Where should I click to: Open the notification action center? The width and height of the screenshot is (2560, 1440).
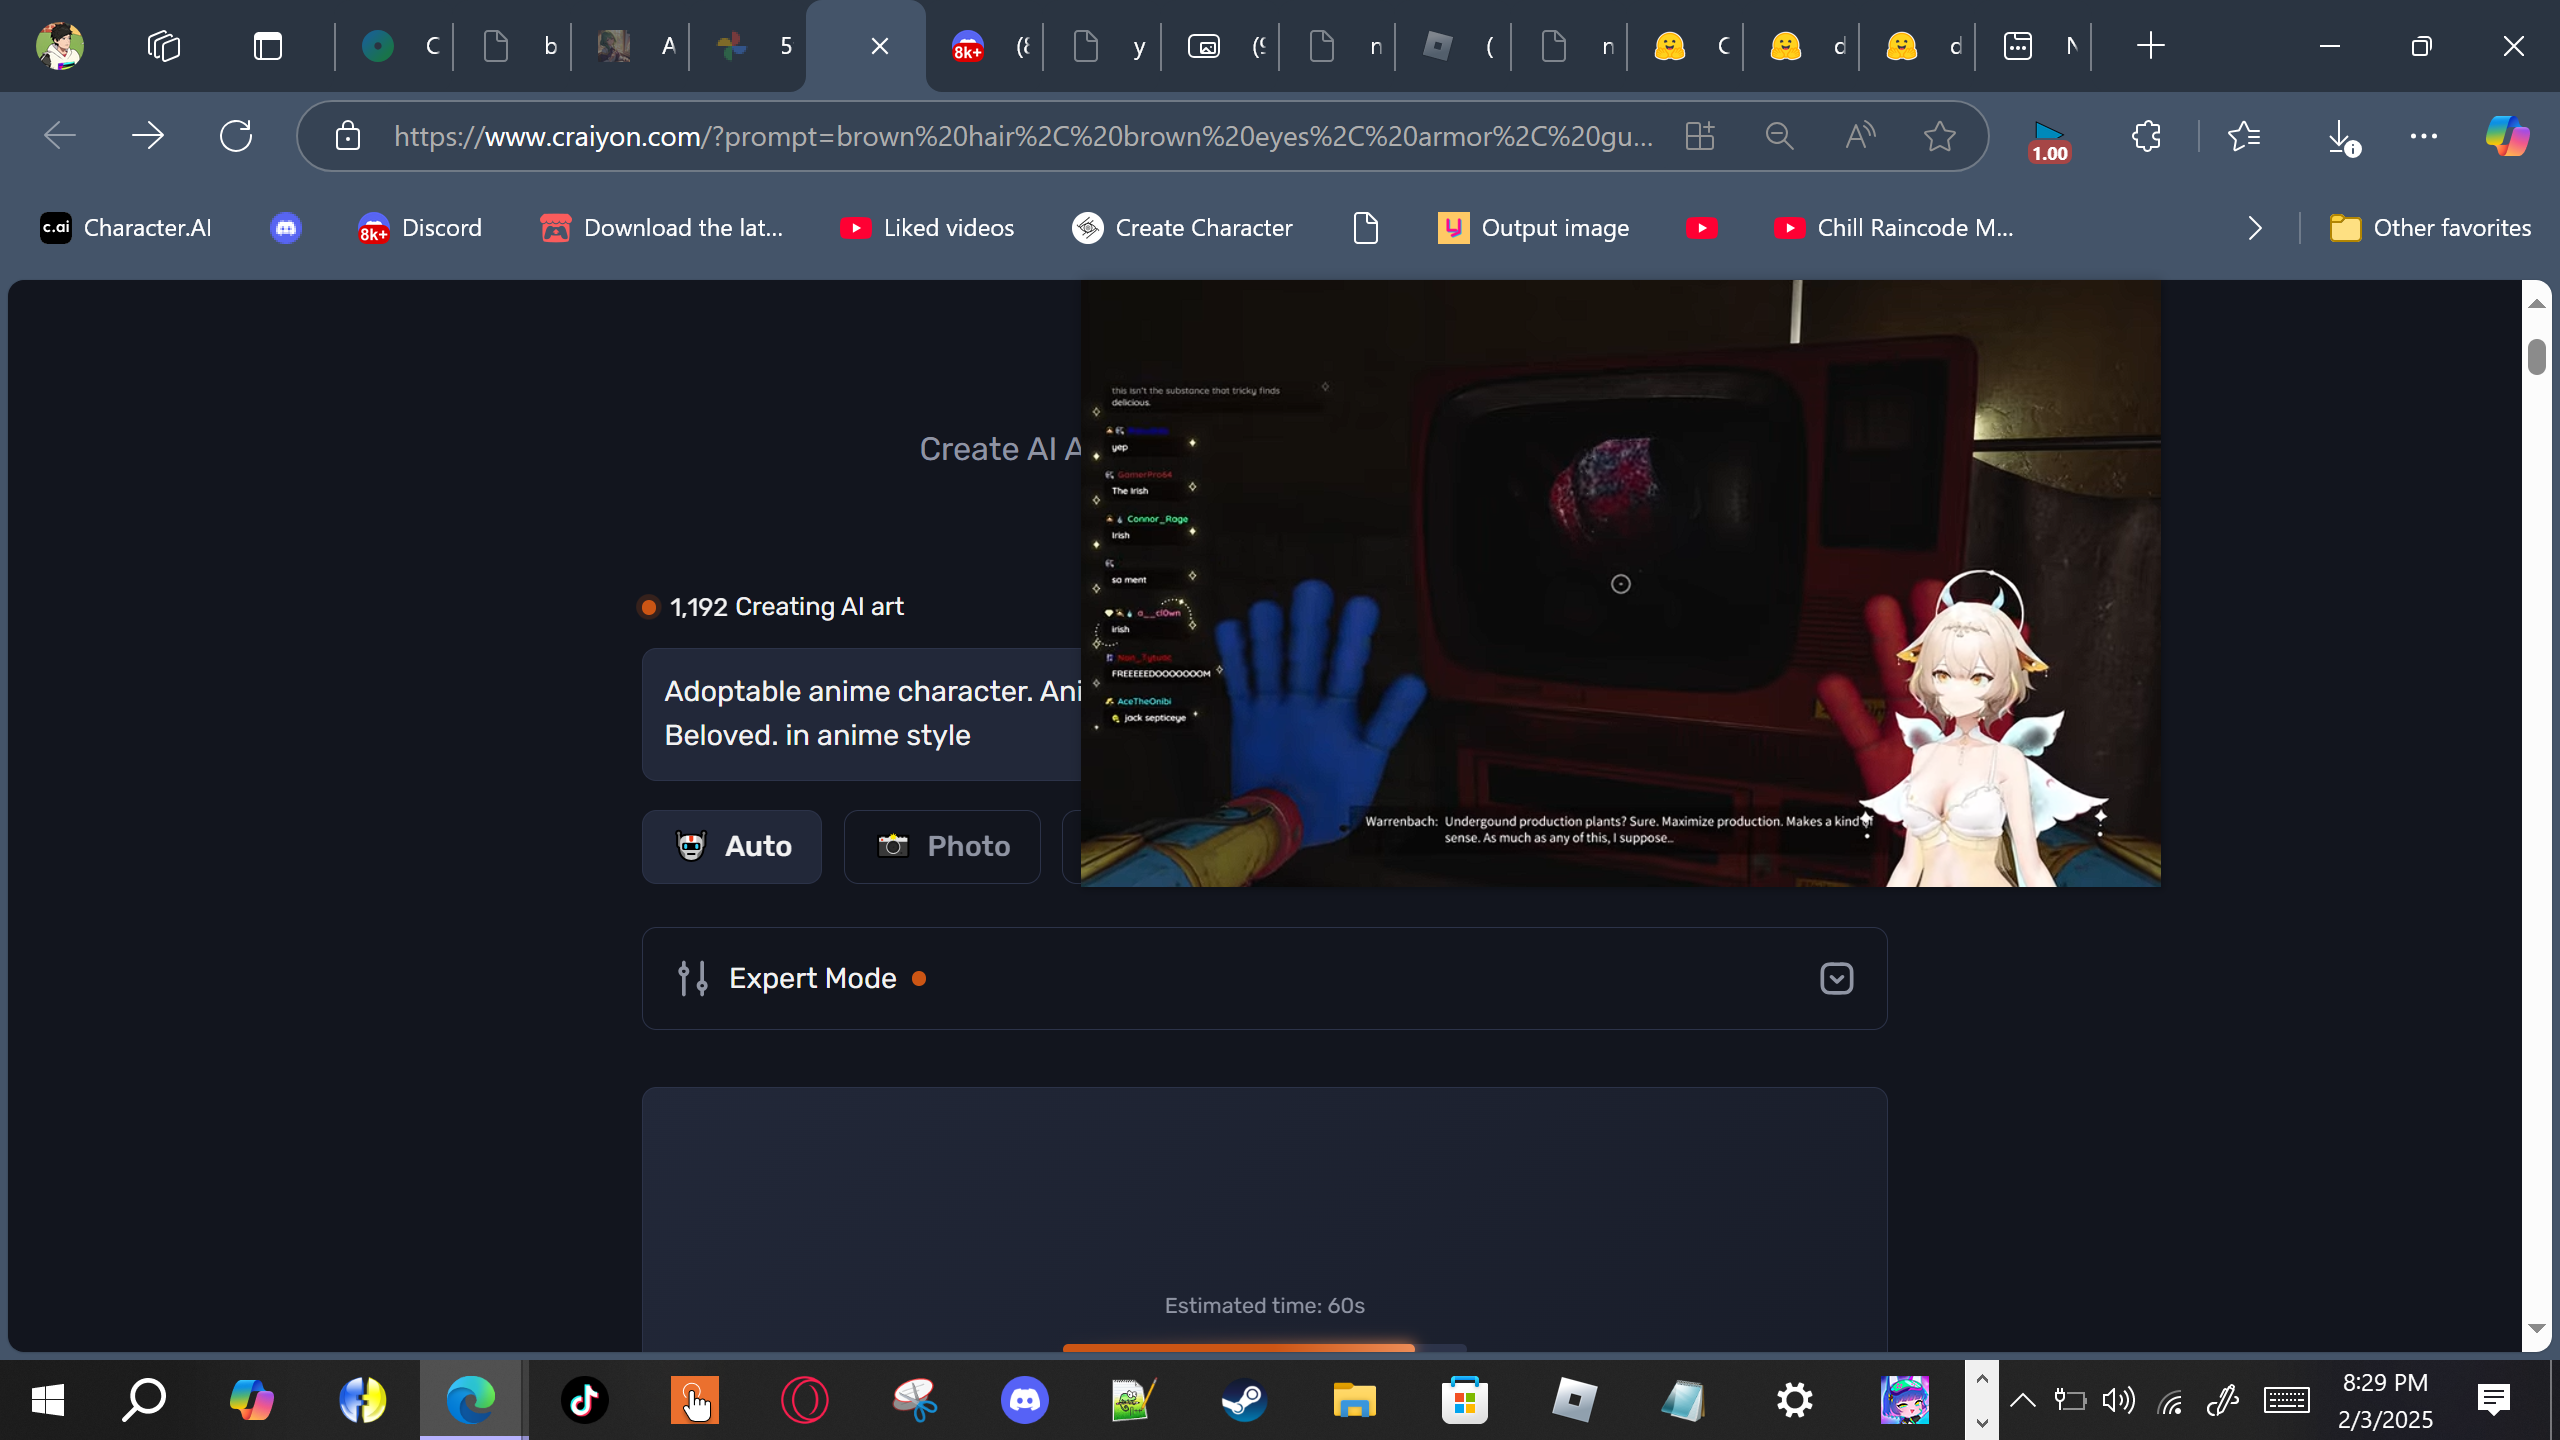2493,1400
